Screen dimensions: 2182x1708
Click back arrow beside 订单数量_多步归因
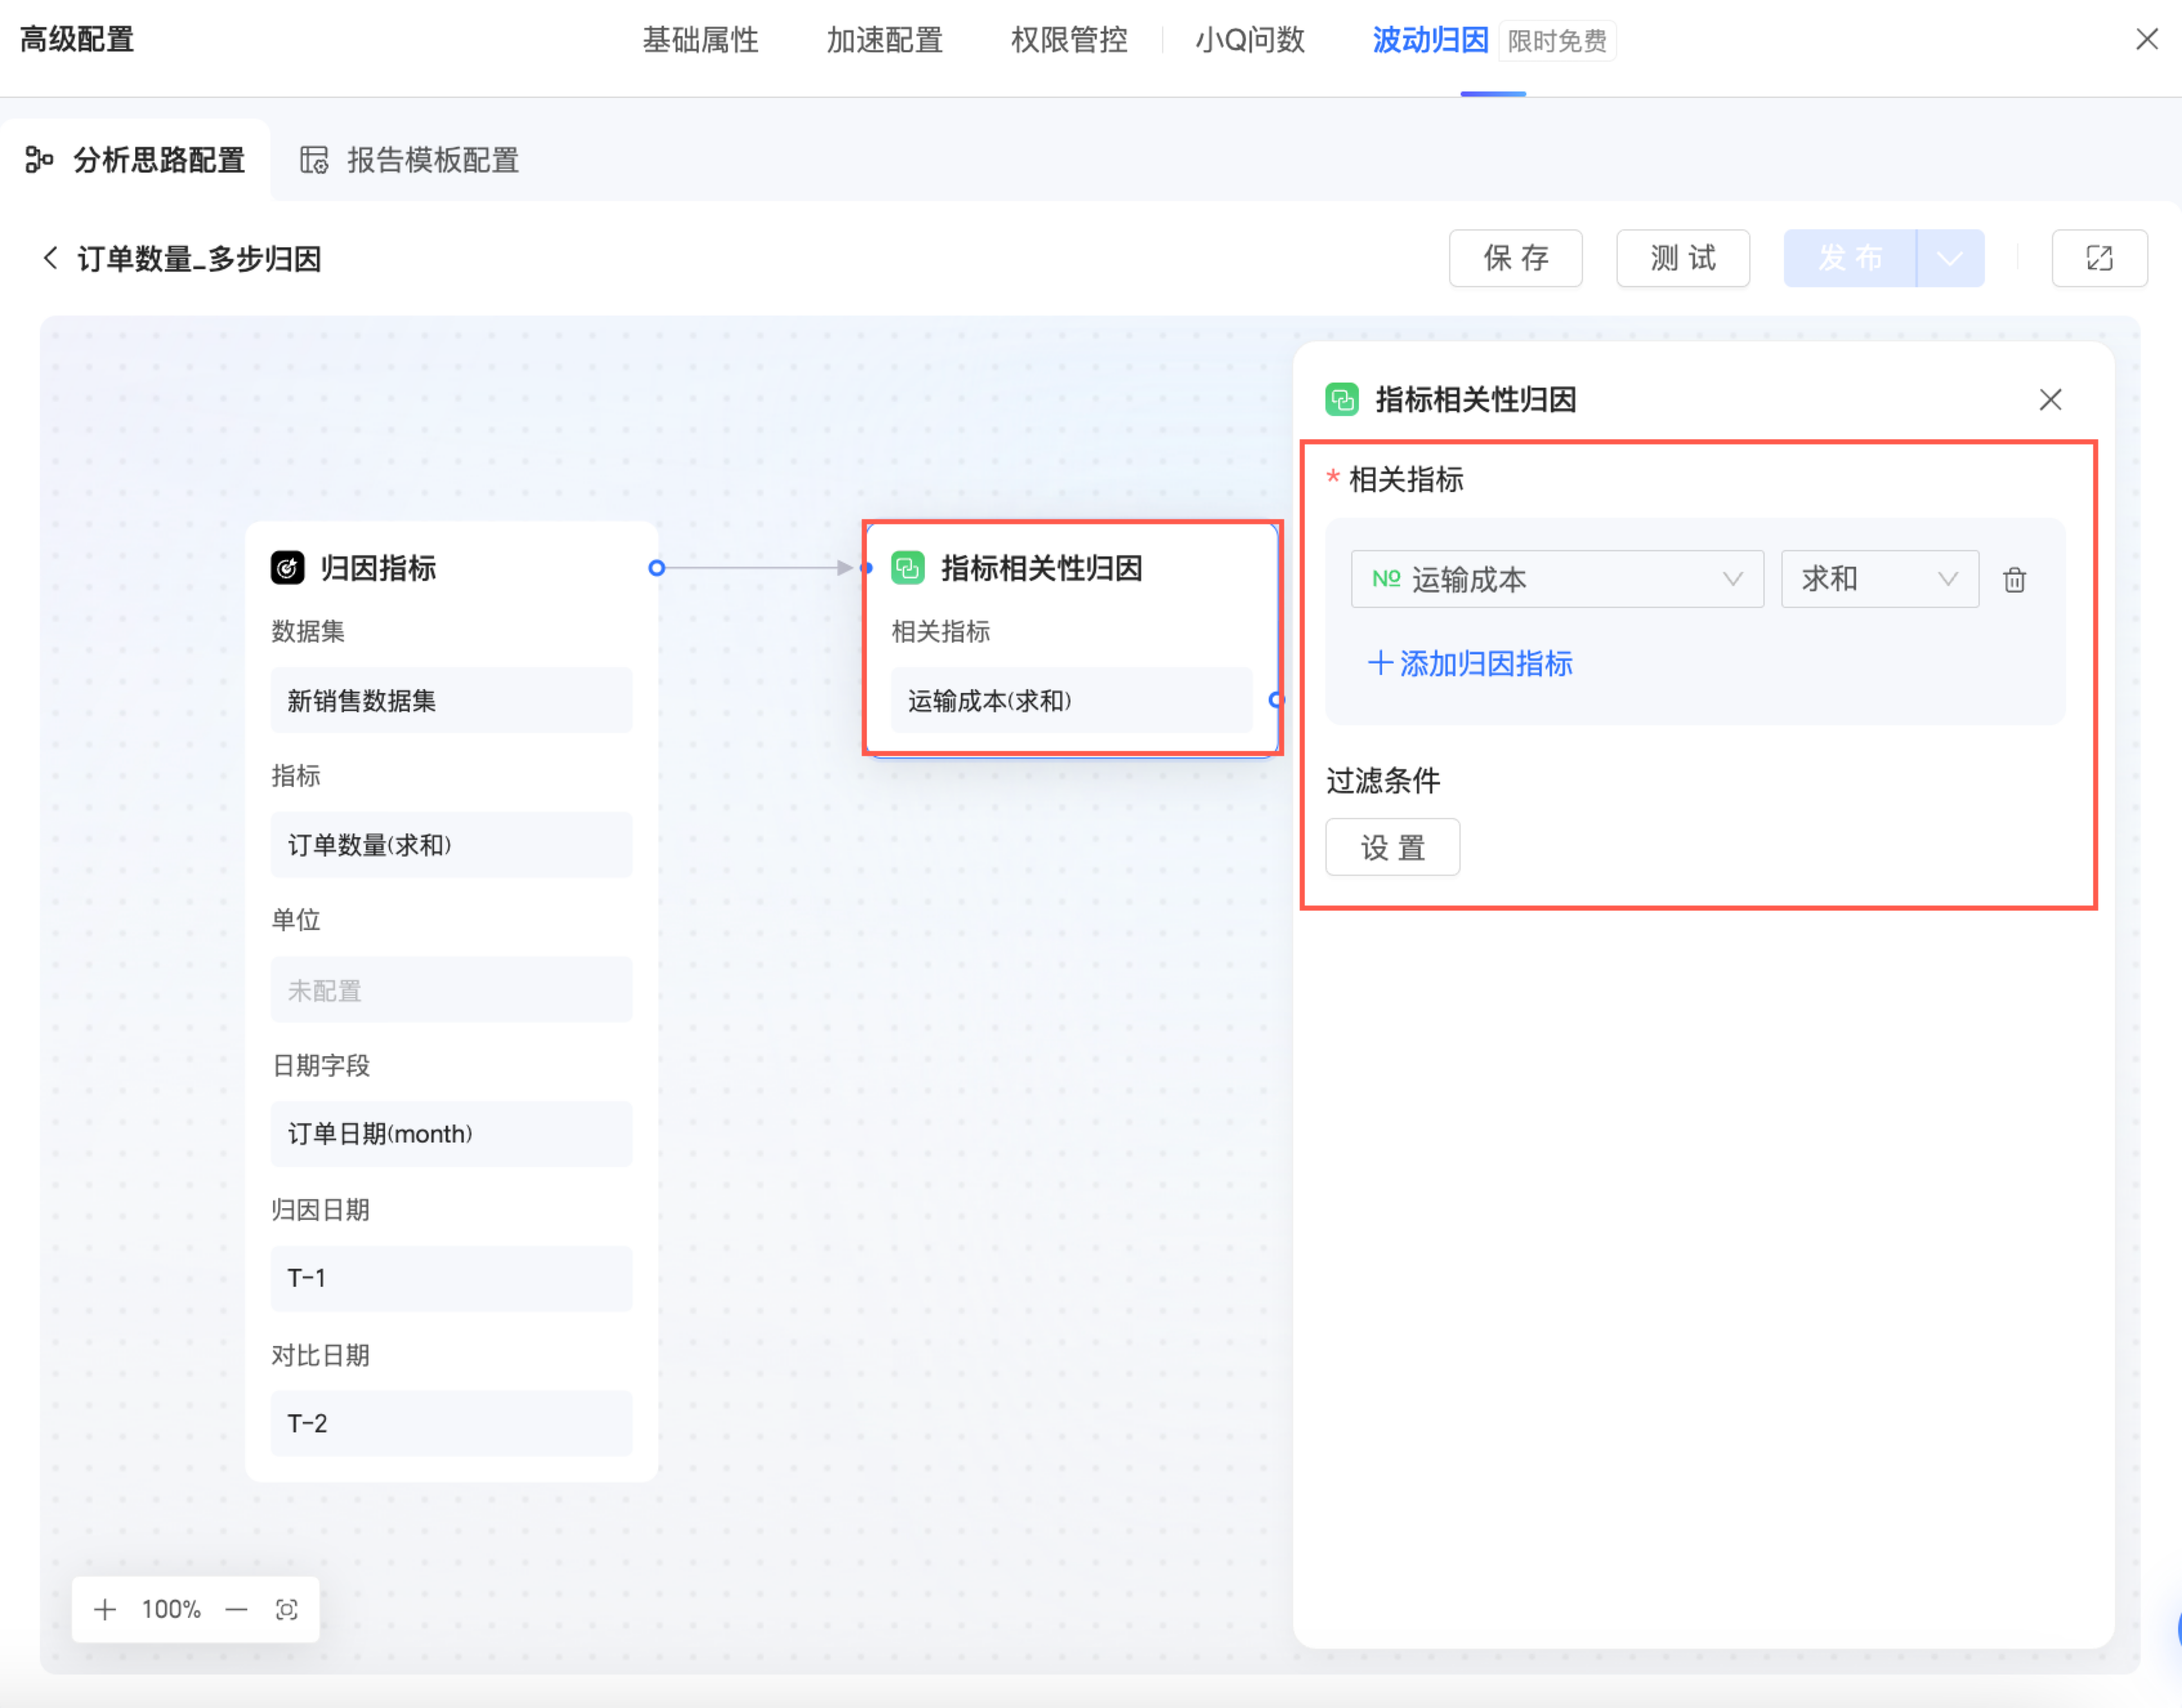50,258
